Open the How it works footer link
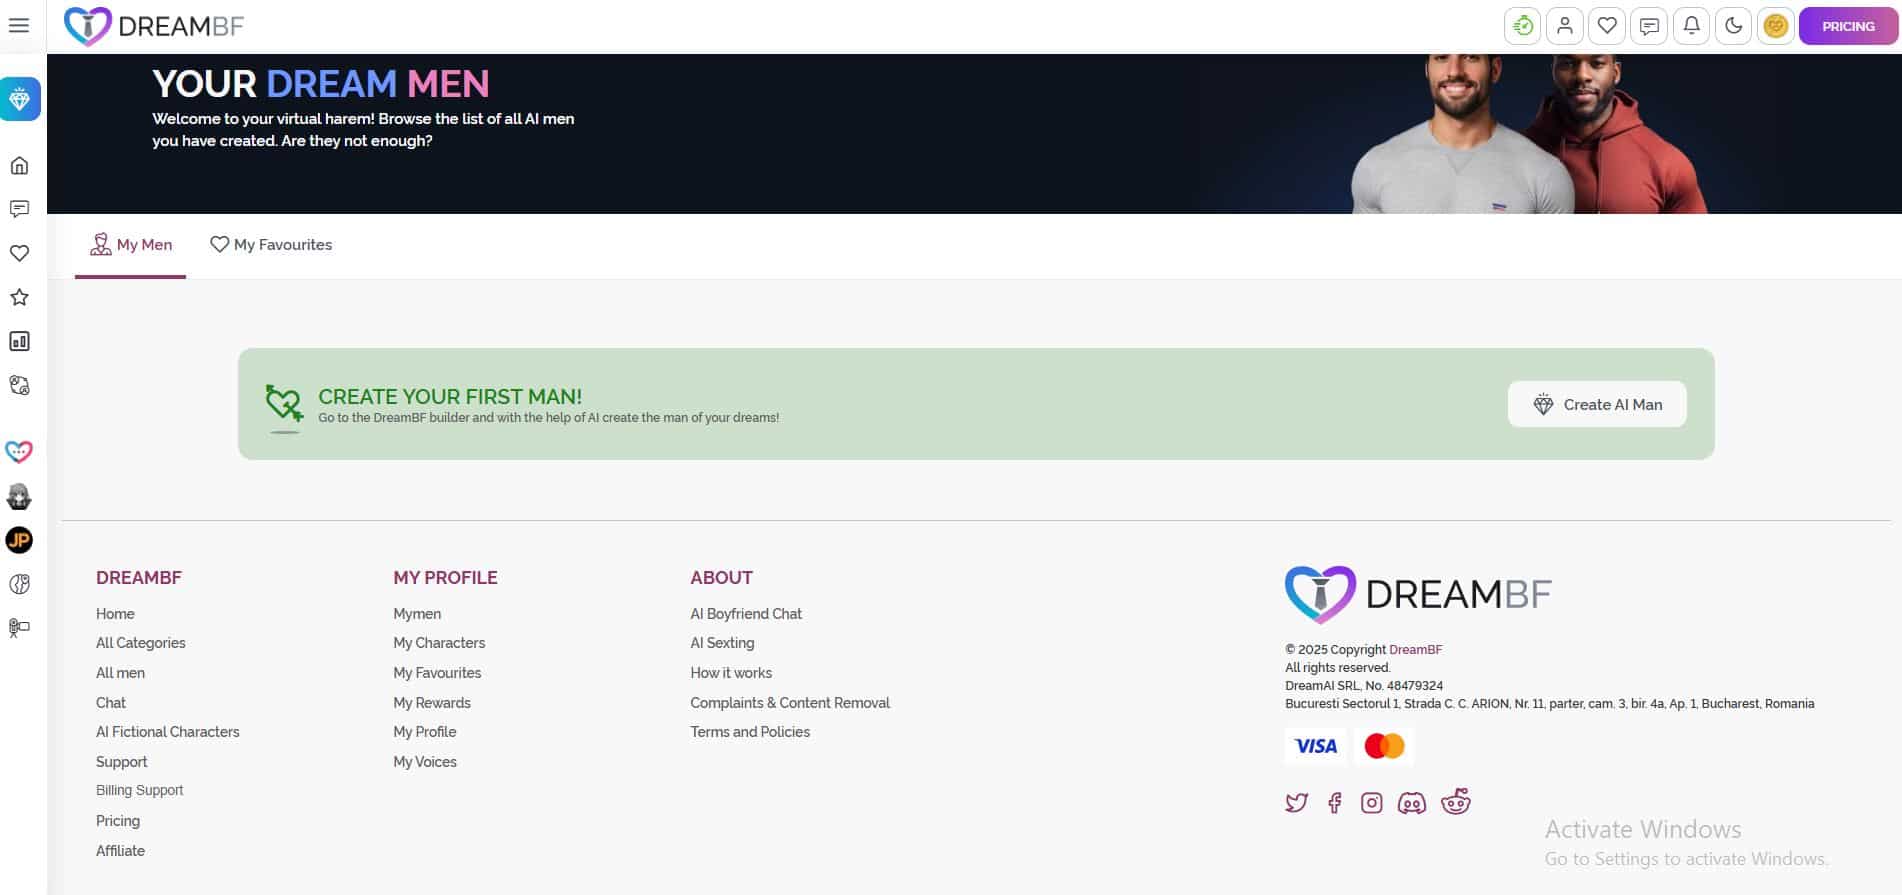The image size is (1902, 895). tap(731, 673)
